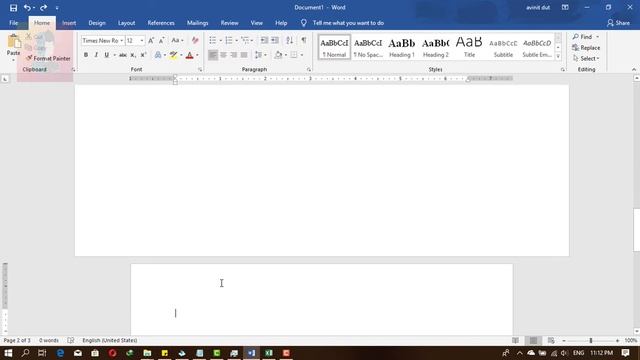Open line and paragraph spacing menu

click(260, 55)
